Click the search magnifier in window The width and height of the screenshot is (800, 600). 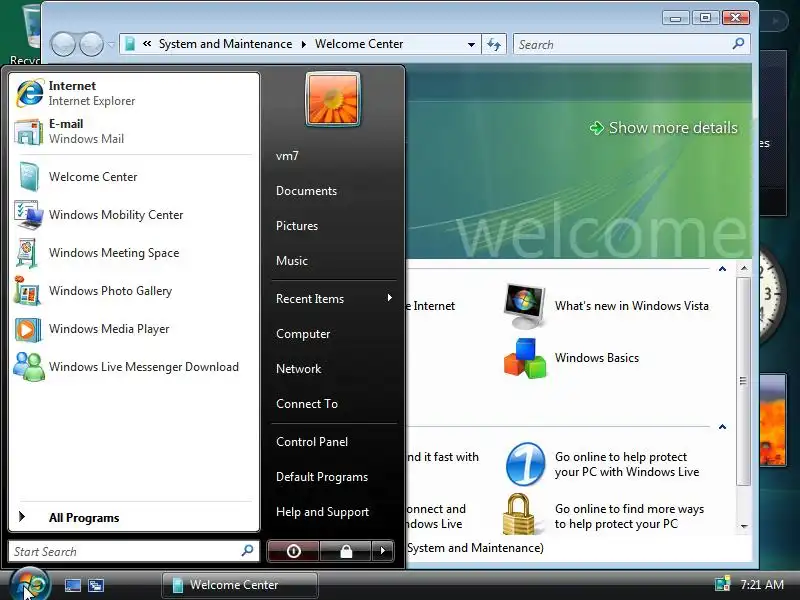738,44
